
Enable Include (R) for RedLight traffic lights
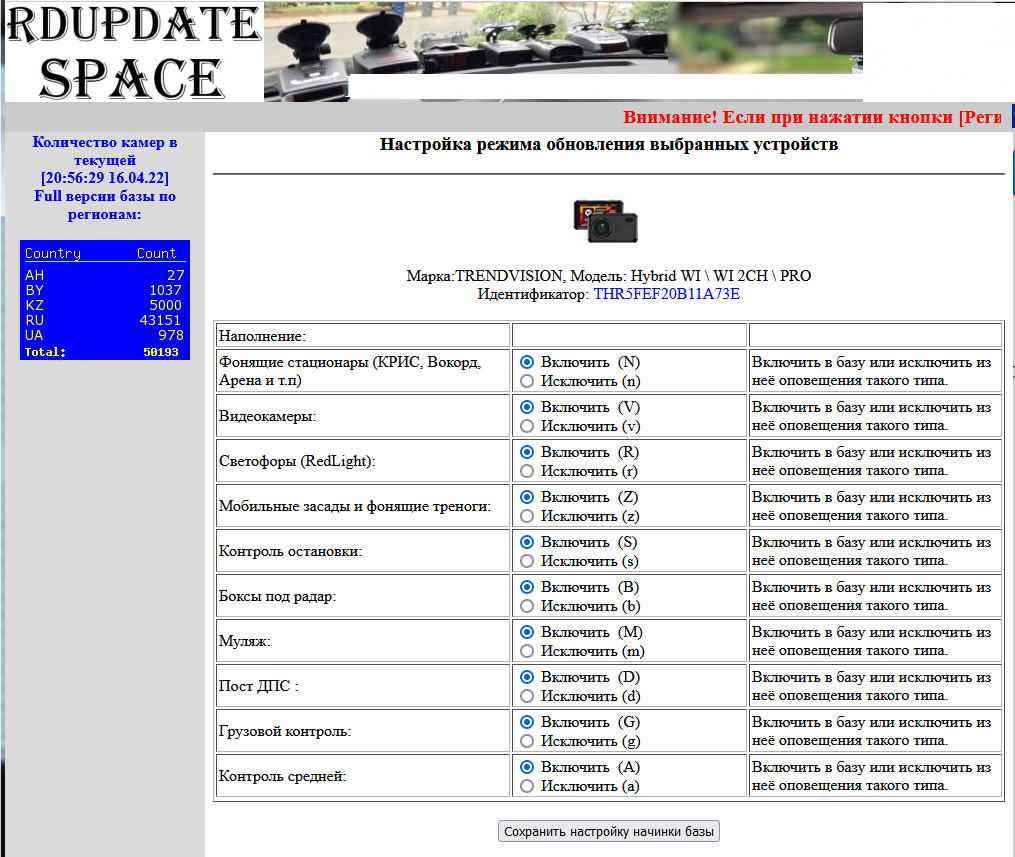(528, 452)
